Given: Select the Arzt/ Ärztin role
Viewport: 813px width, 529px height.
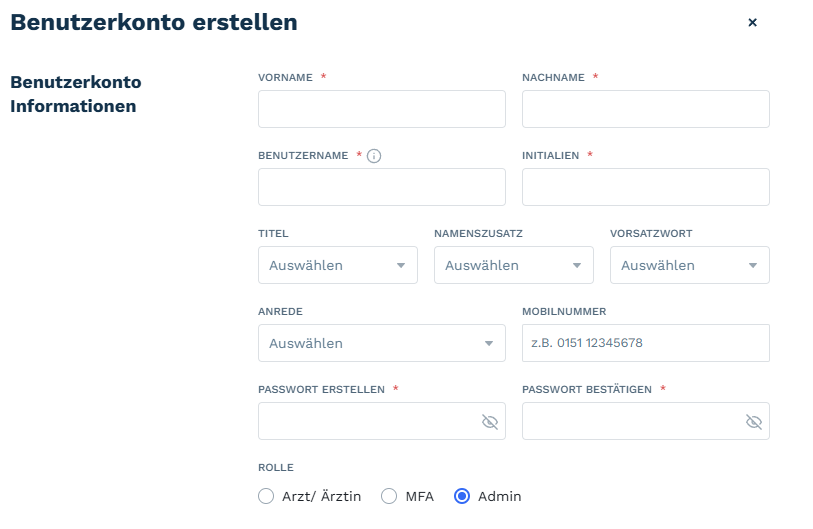Looking at the screenshot, I should point(266,496).
